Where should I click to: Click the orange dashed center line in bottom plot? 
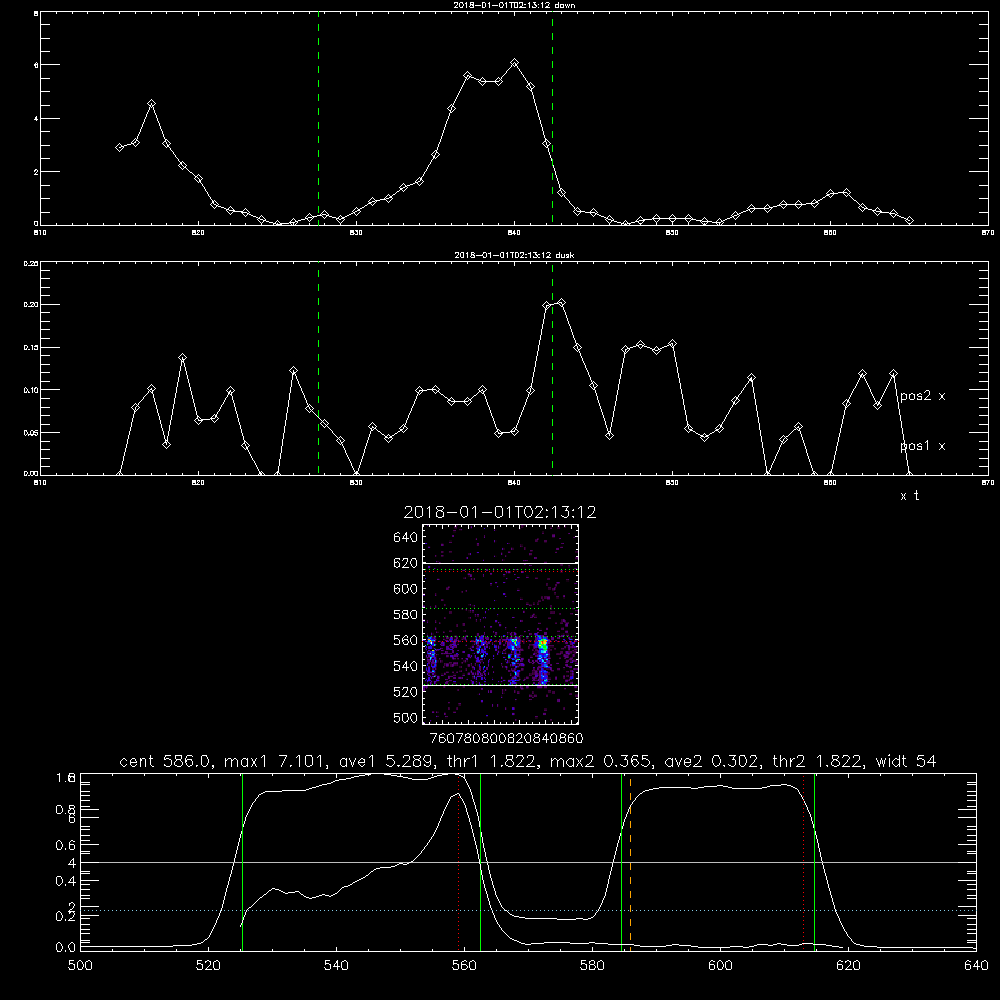[x=630, y=863]
